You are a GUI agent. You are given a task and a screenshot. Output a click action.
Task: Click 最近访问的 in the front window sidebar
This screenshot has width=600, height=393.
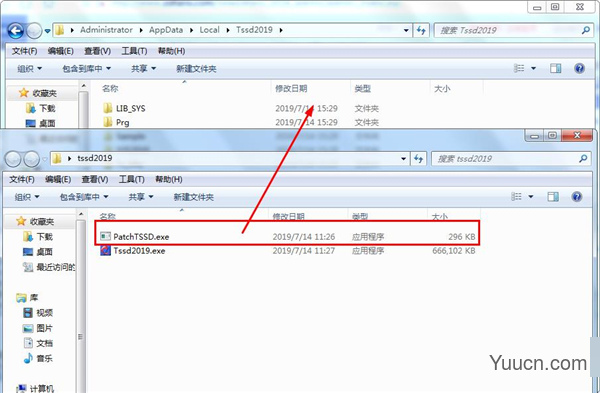click(x=49, y=267)
